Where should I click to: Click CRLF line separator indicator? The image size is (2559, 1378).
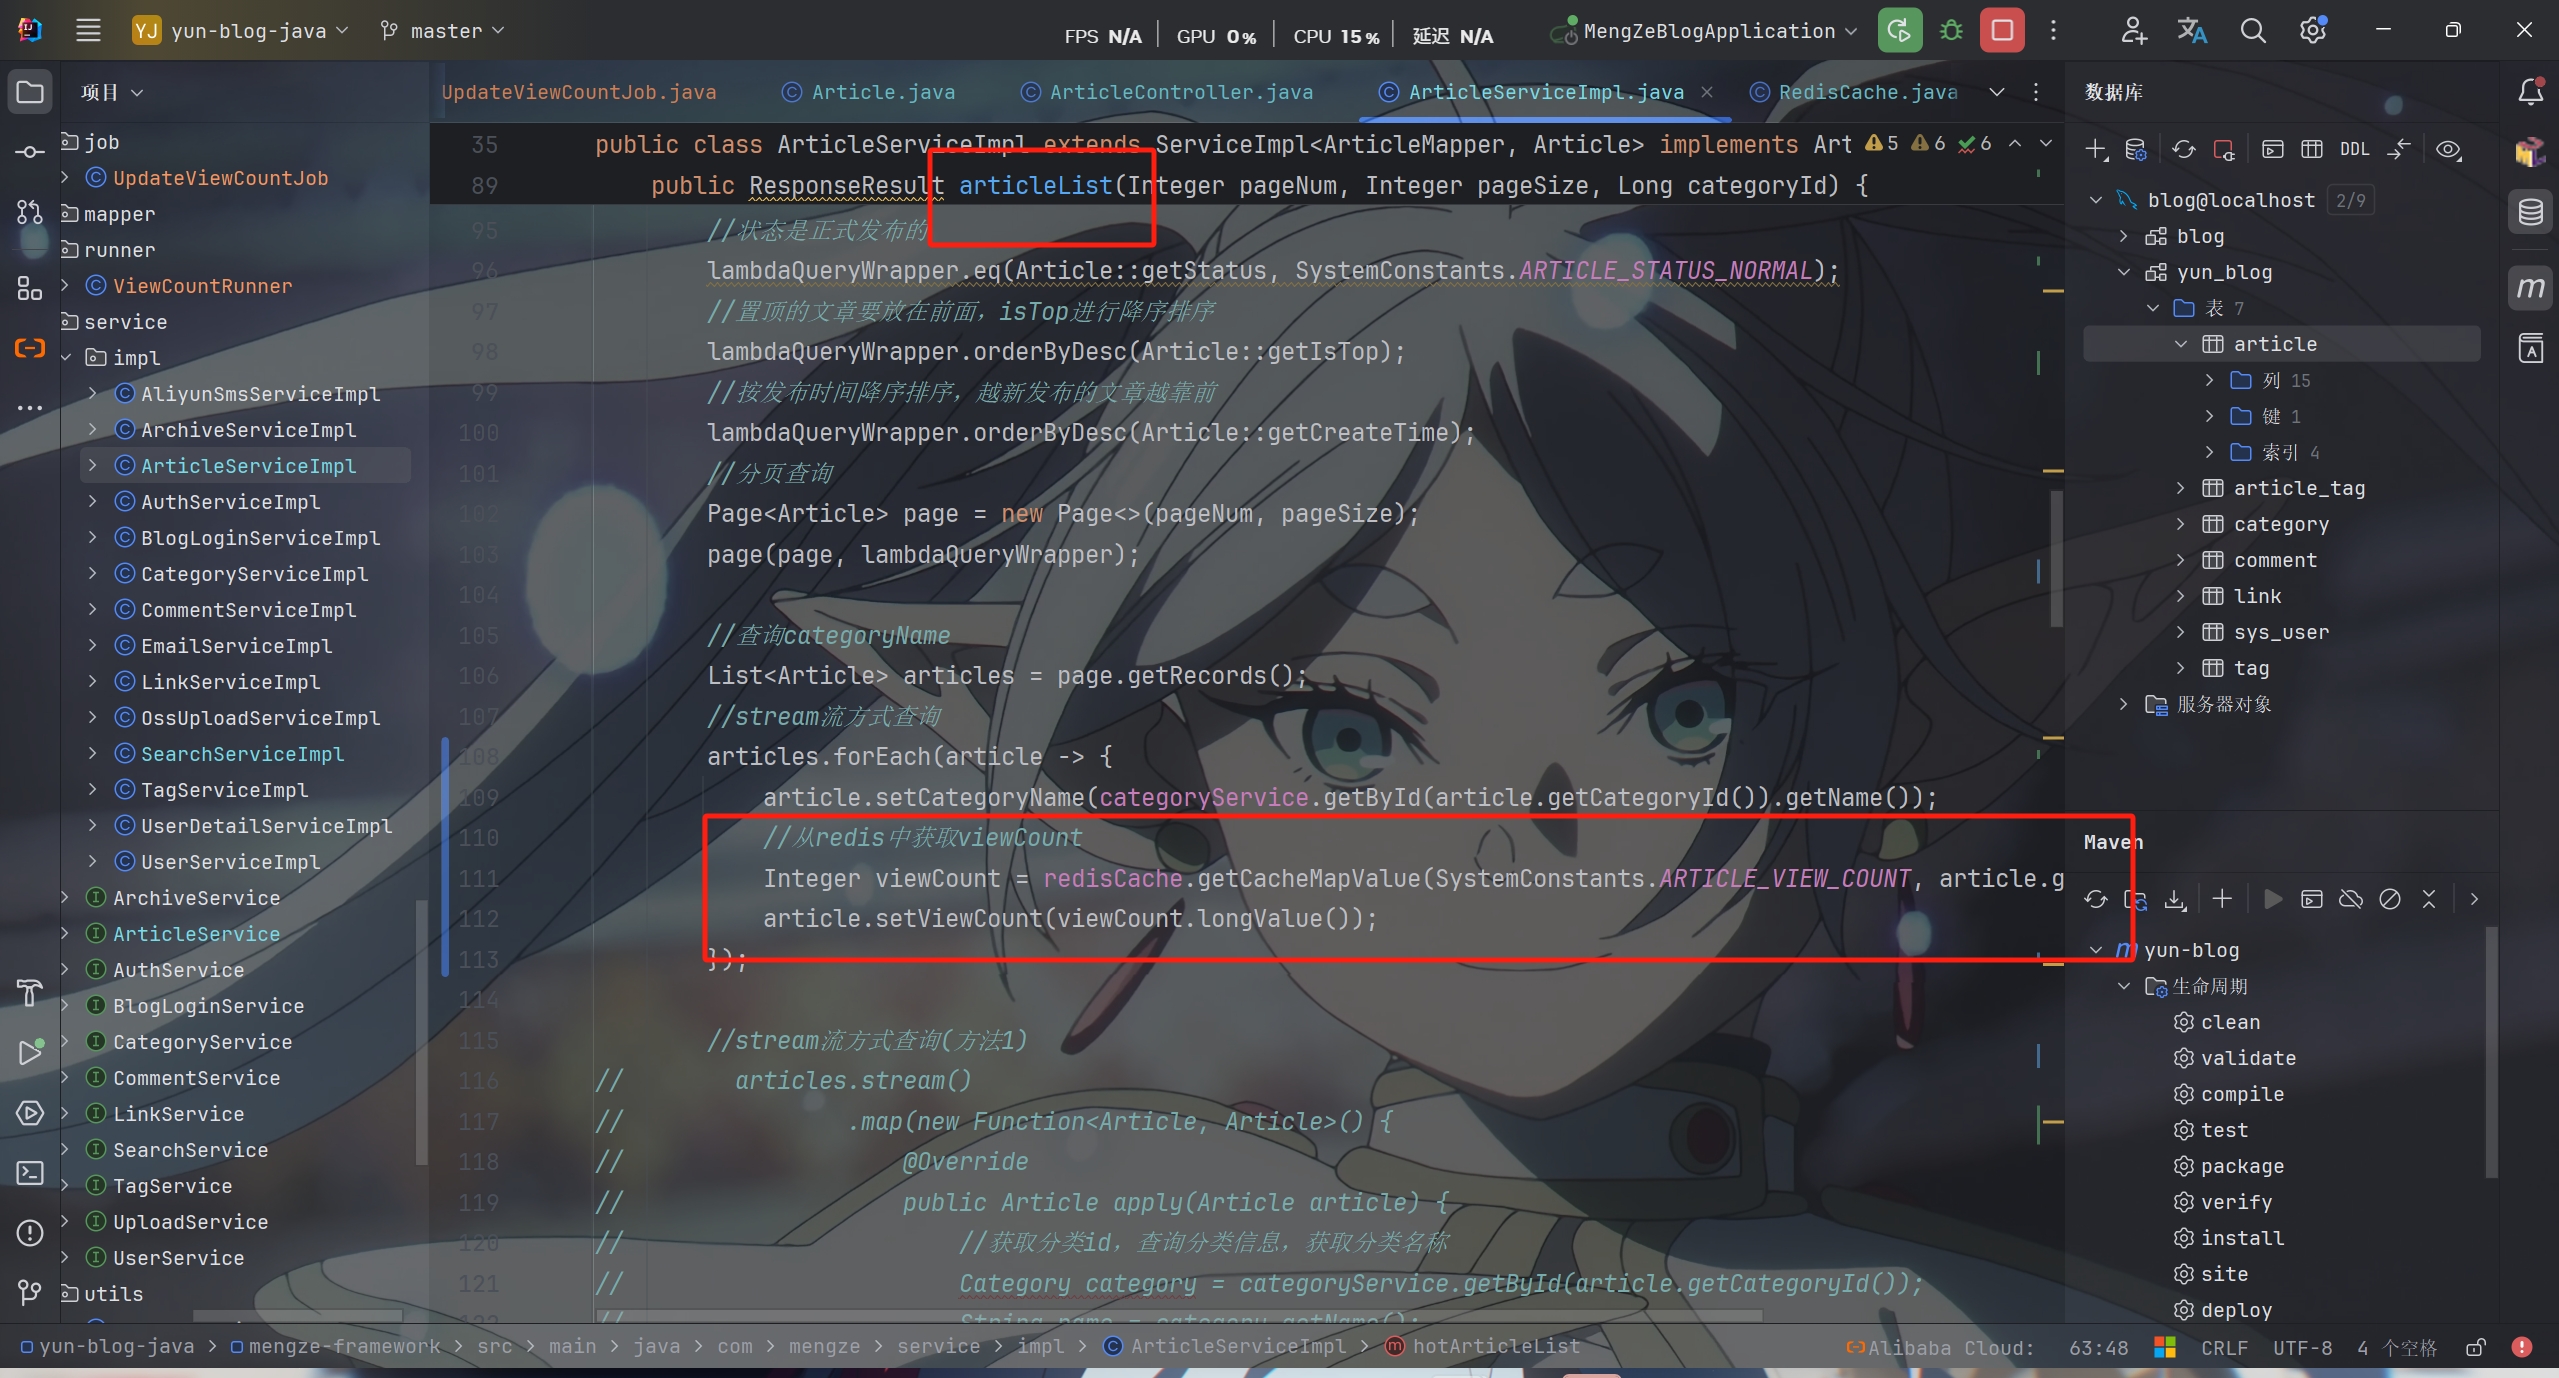(x=2224, y=1348)
